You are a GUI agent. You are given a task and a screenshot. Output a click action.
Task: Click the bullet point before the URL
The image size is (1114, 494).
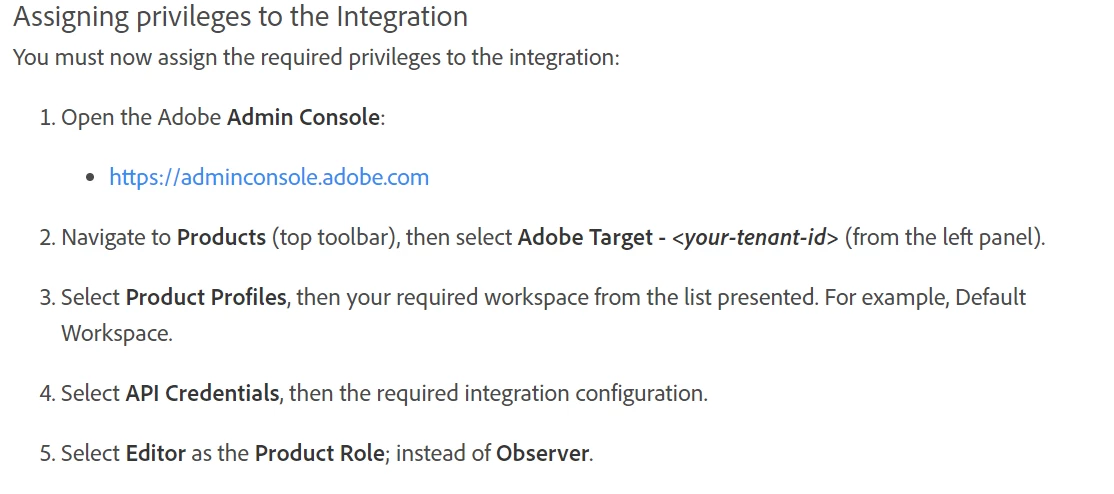point(90,178)
